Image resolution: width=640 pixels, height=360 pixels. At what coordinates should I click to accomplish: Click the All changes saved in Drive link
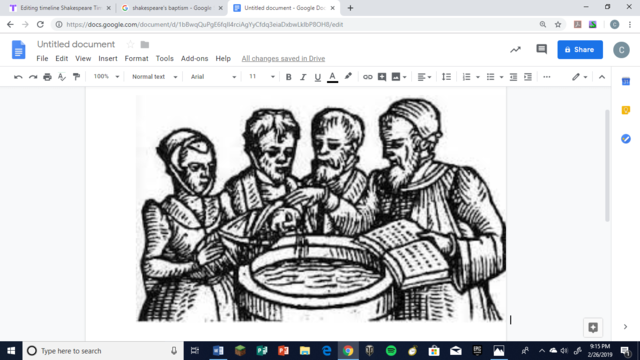click(283, 58)
